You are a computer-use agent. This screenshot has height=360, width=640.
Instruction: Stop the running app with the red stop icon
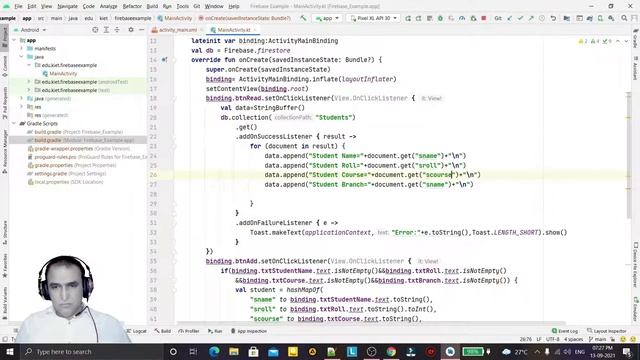click(x=484, y=18)
